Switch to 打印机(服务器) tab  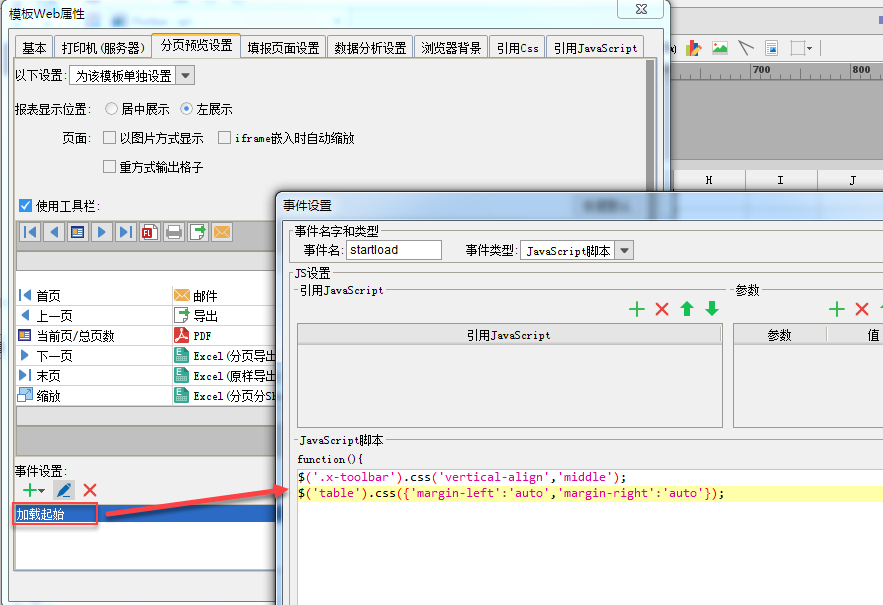coord(103,48)
